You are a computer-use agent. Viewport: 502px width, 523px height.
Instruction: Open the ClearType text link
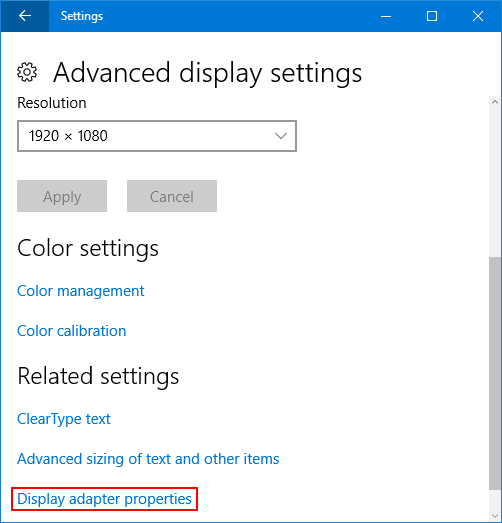[64, 419]
